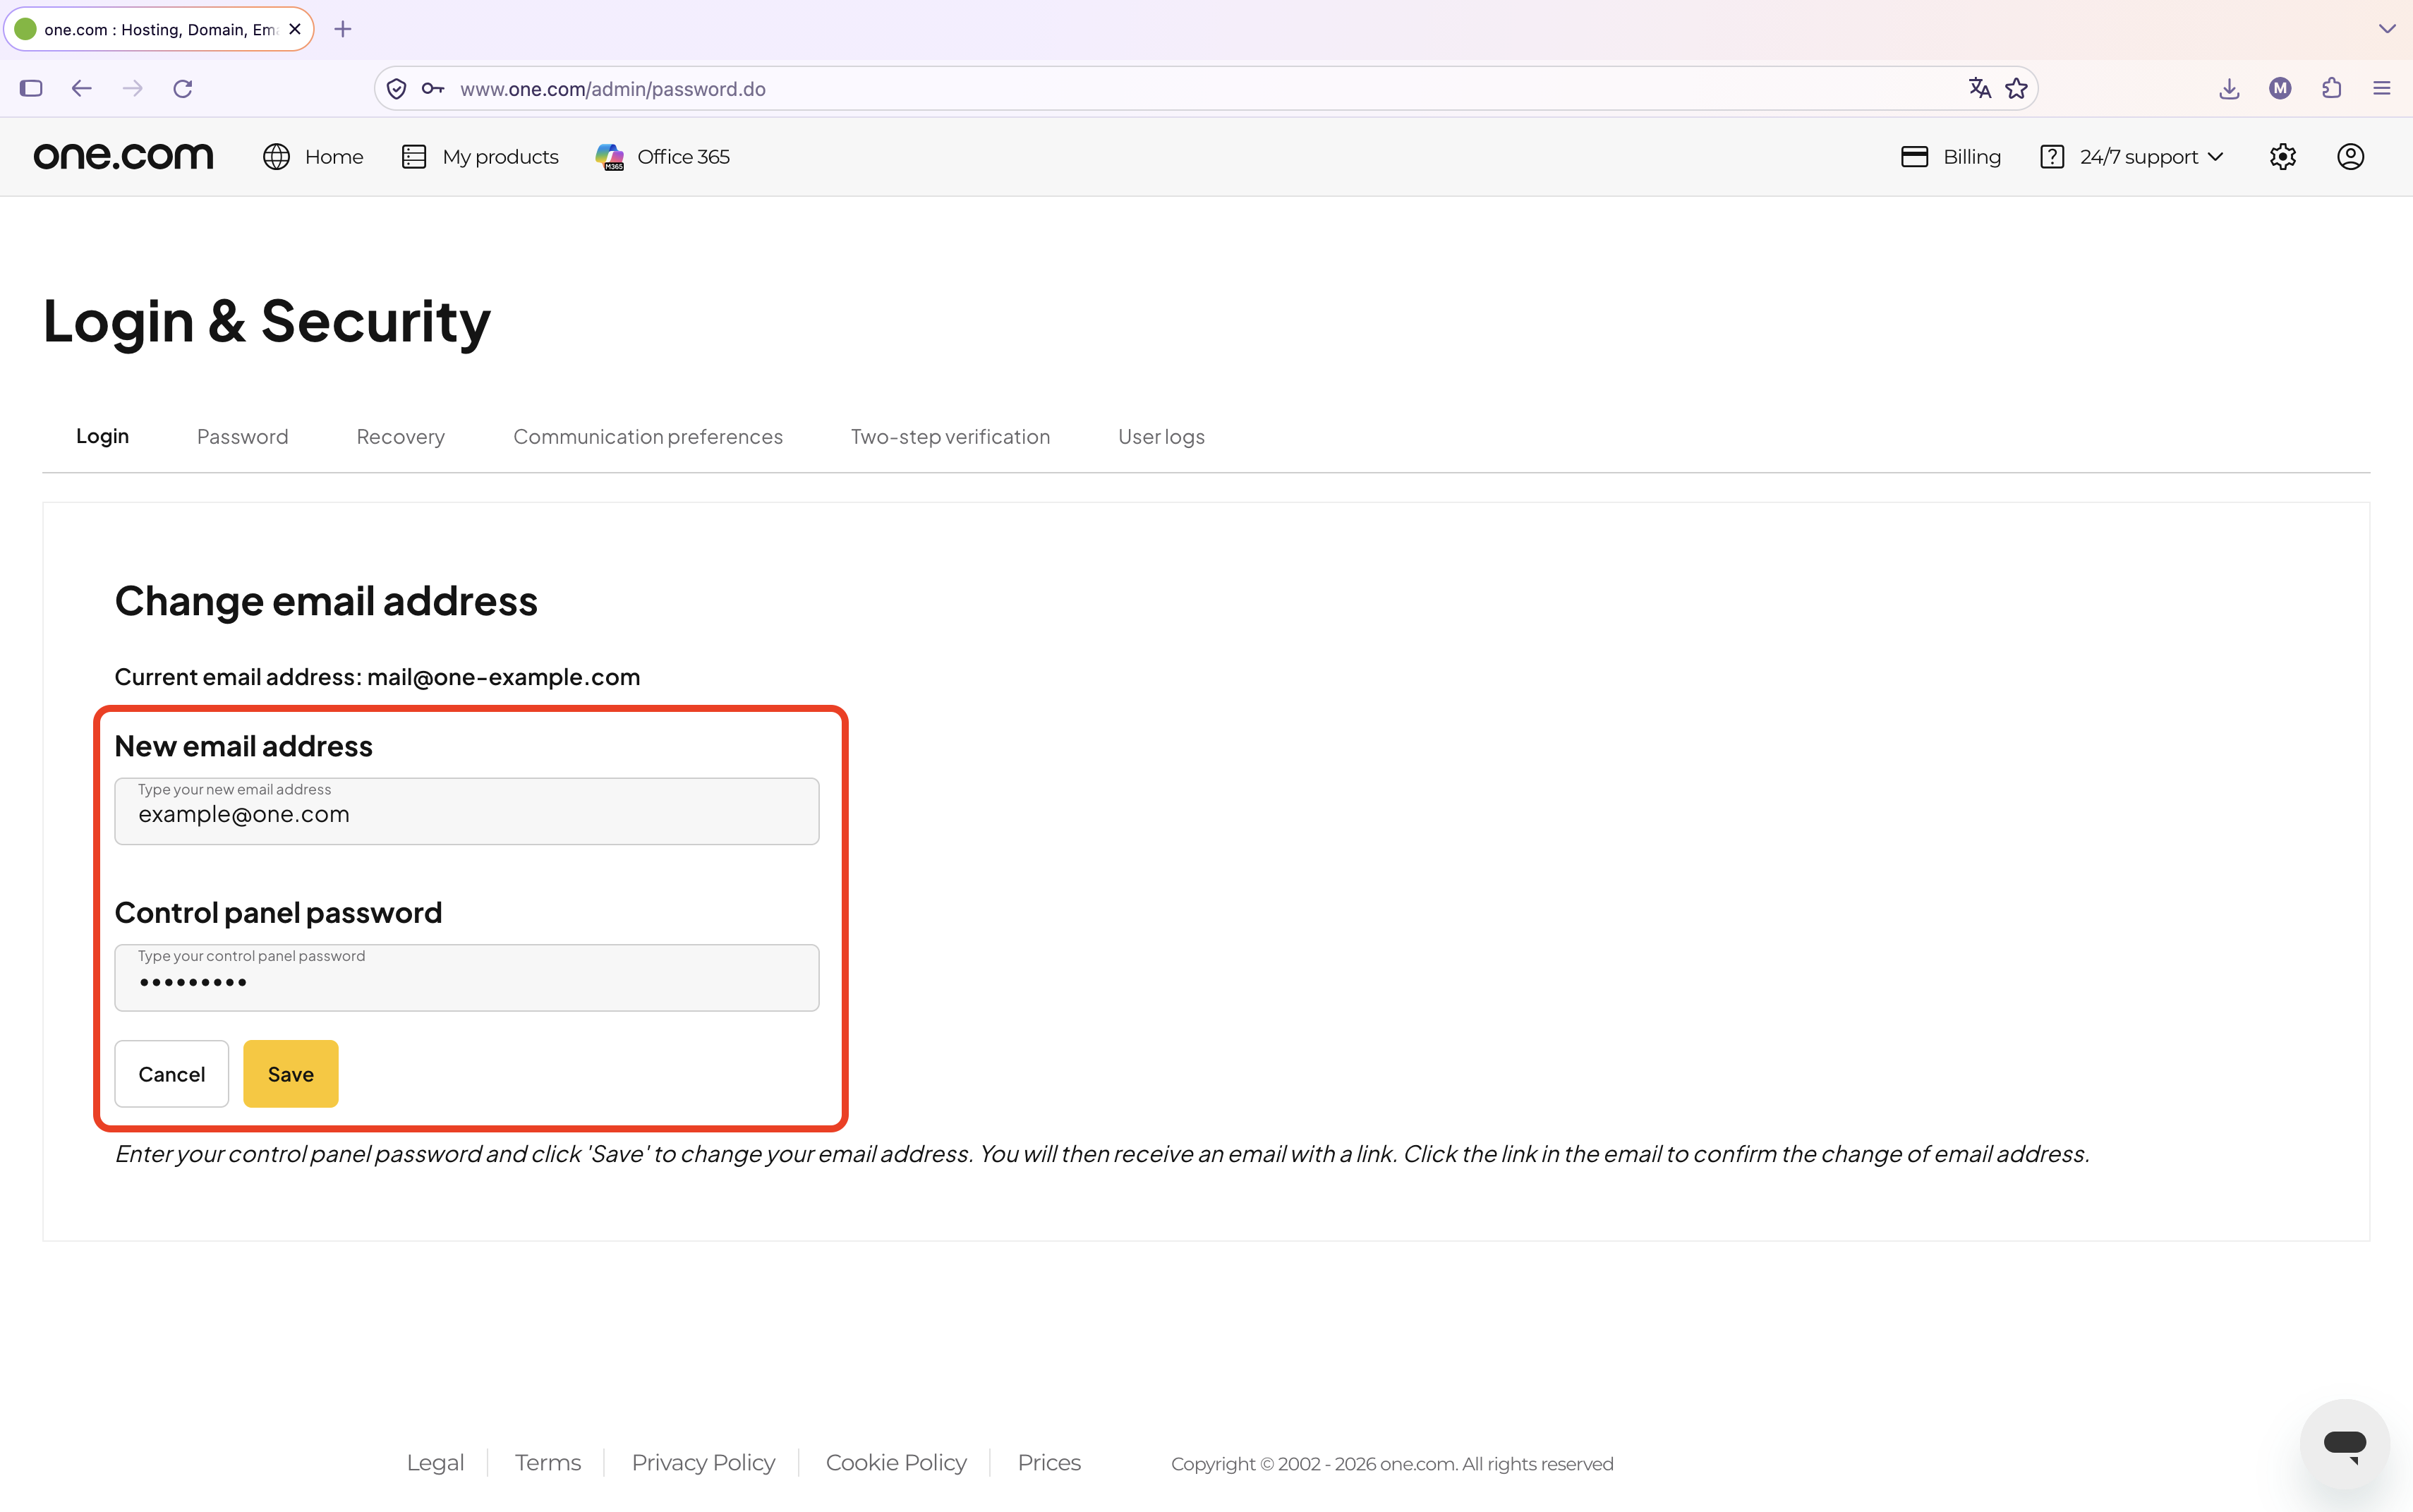Open the Two-step verification tab
This screenshot has width=2413, height=1512.
[950, 436]
